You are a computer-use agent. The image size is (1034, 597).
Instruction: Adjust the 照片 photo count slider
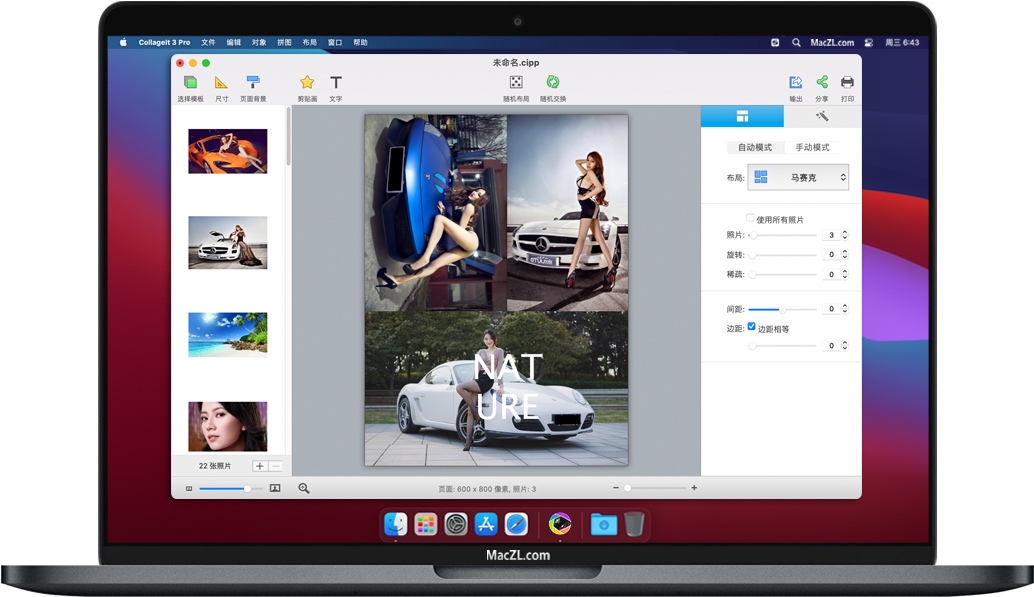[x=783, y=235]
